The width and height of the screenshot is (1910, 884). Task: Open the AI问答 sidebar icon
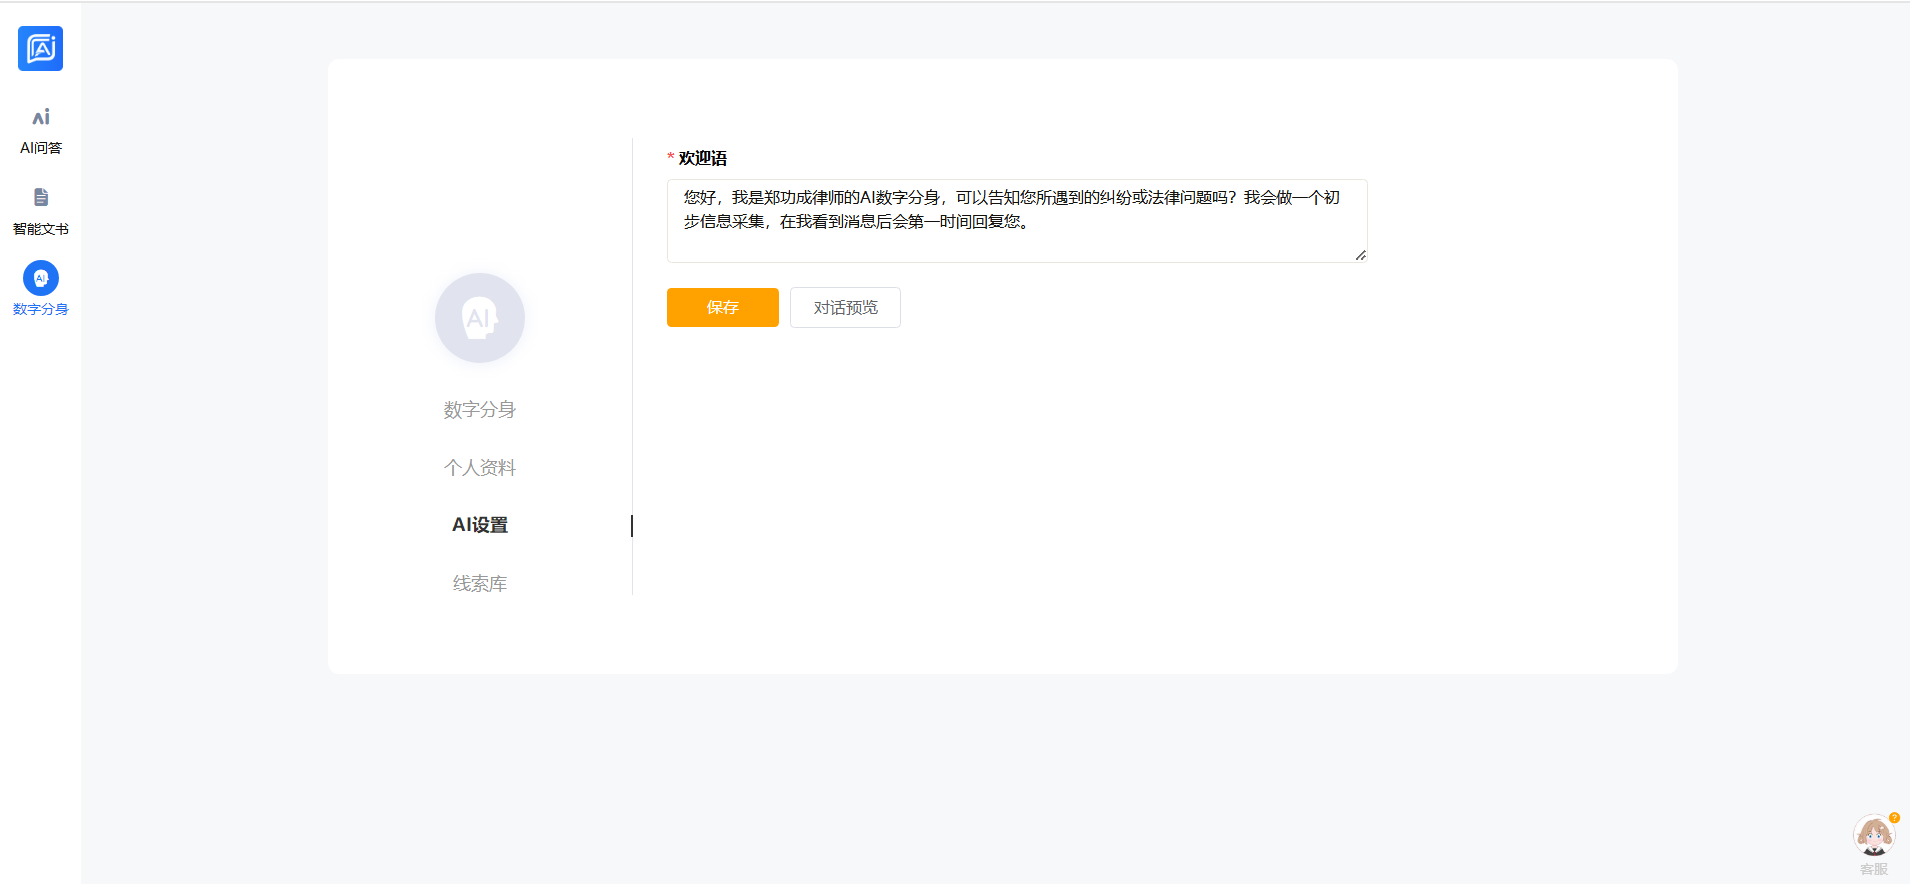point(40,118)
